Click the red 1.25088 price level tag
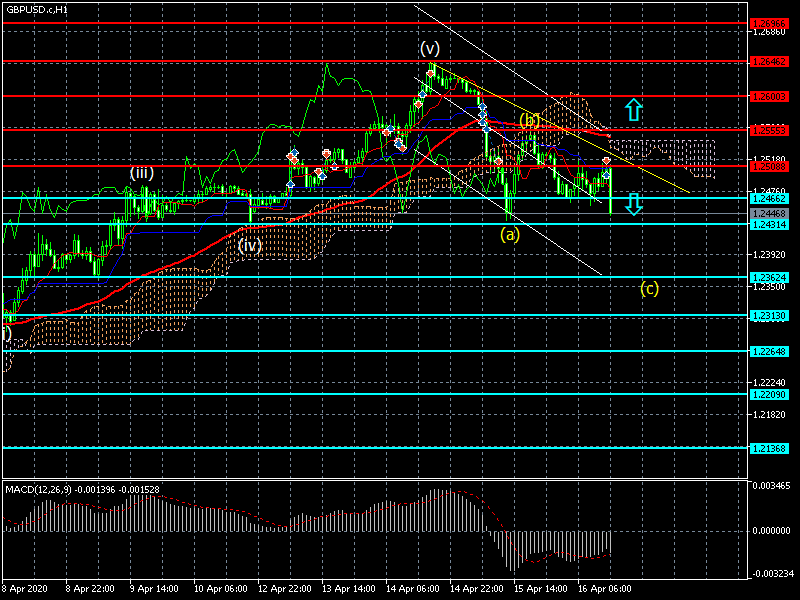 pos(769,166)
